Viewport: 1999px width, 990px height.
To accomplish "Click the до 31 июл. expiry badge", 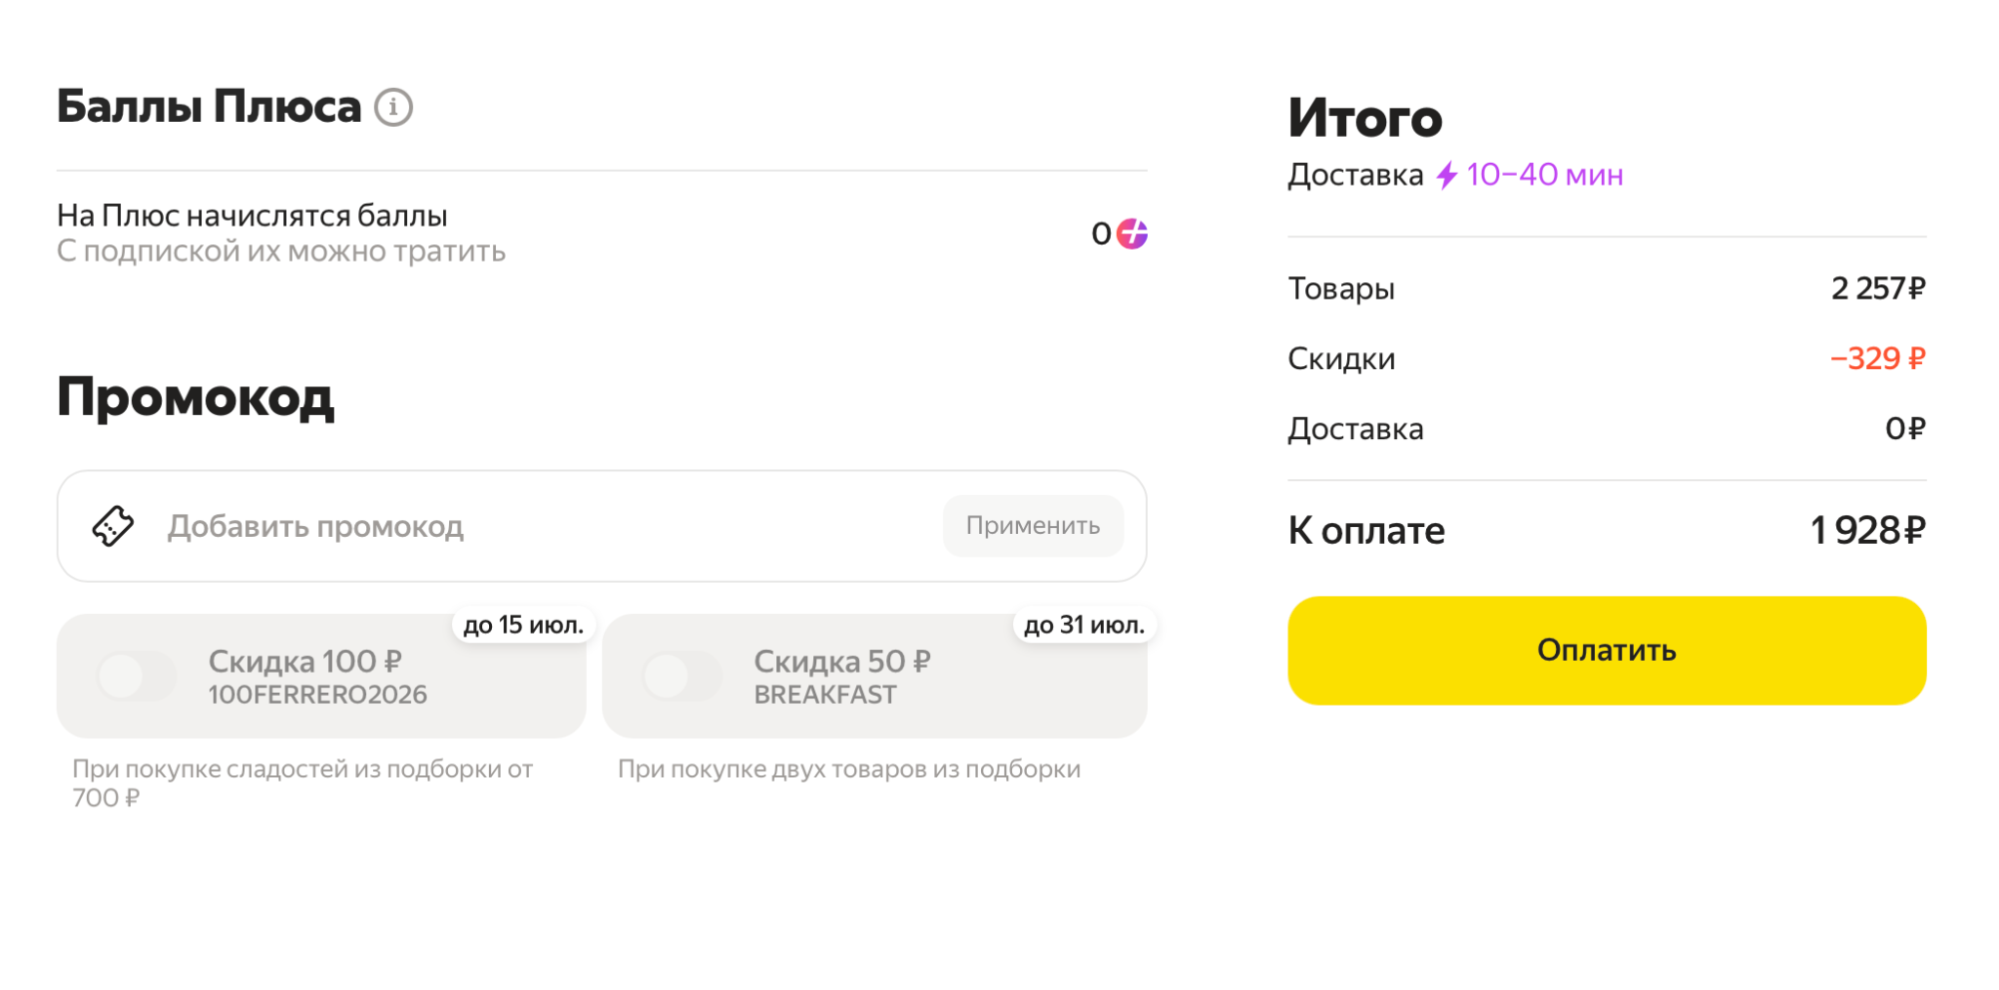I will point(1084,625).
